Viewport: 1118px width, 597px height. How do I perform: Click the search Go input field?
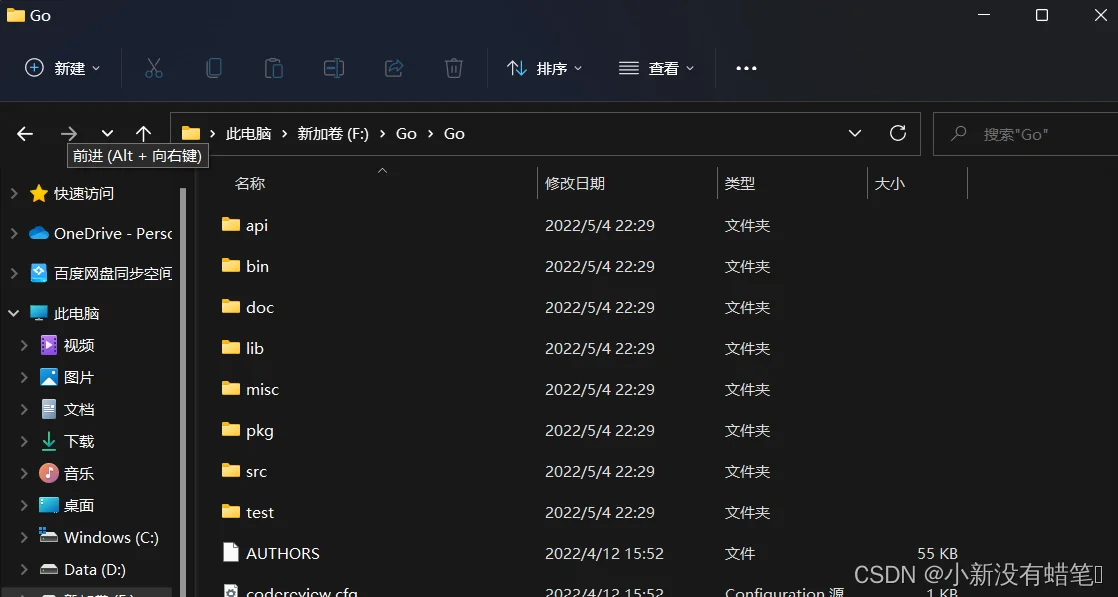pyautogui.click(x=1025, y=133)
